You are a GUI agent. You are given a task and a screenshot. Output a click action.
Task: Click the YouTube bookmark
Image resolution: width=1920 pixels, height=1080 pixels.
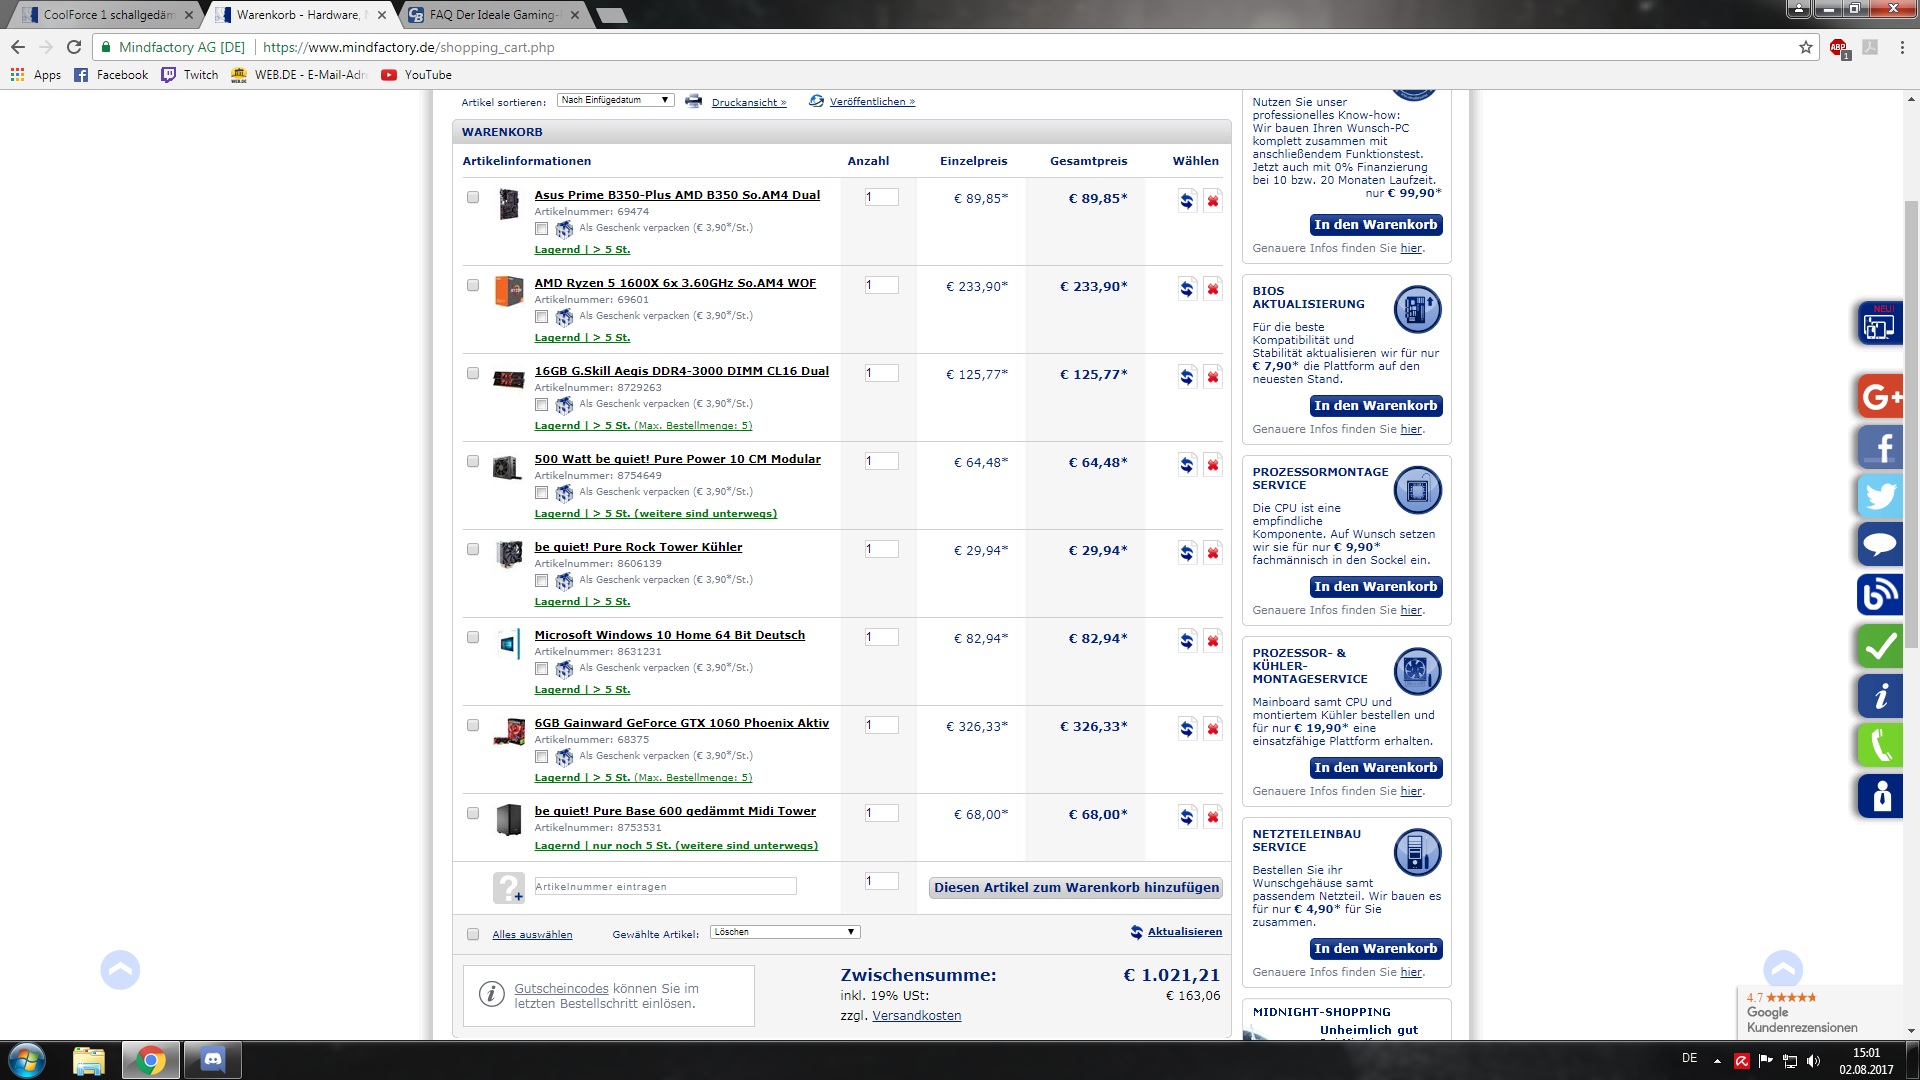[x=417, y=75]
